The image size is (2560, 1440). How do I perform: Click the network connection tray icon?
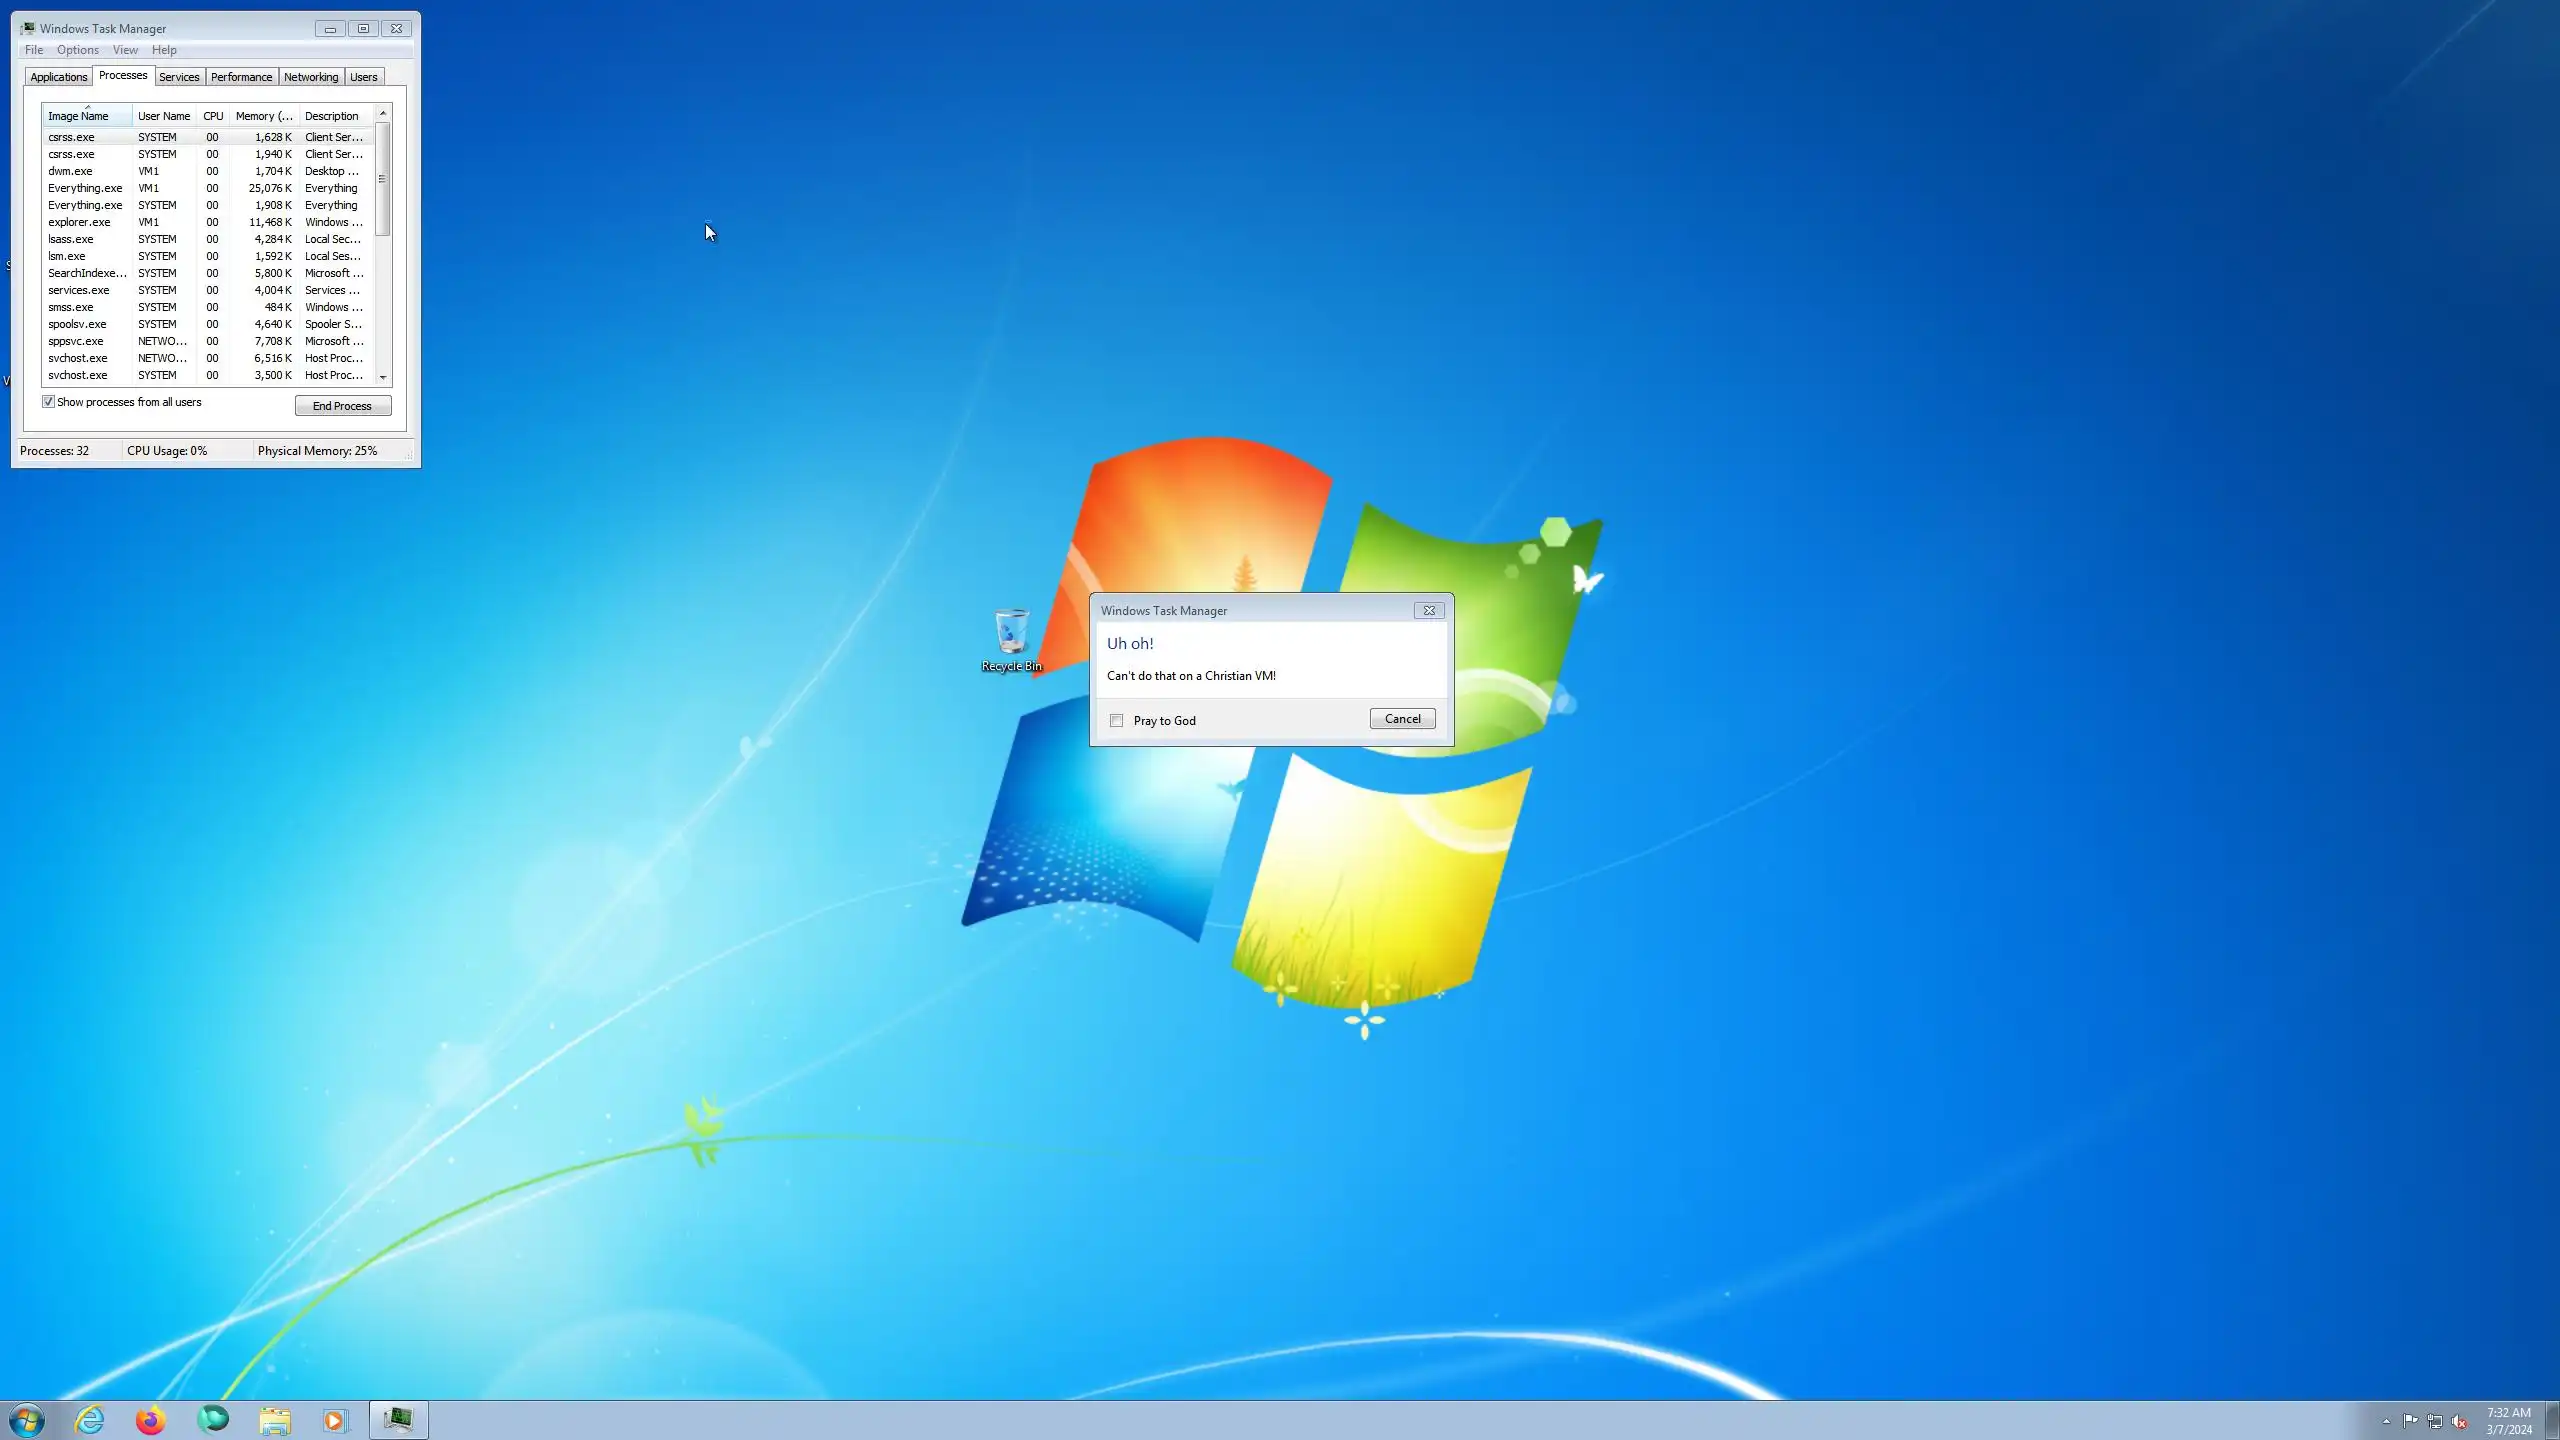point(2435,1421)
